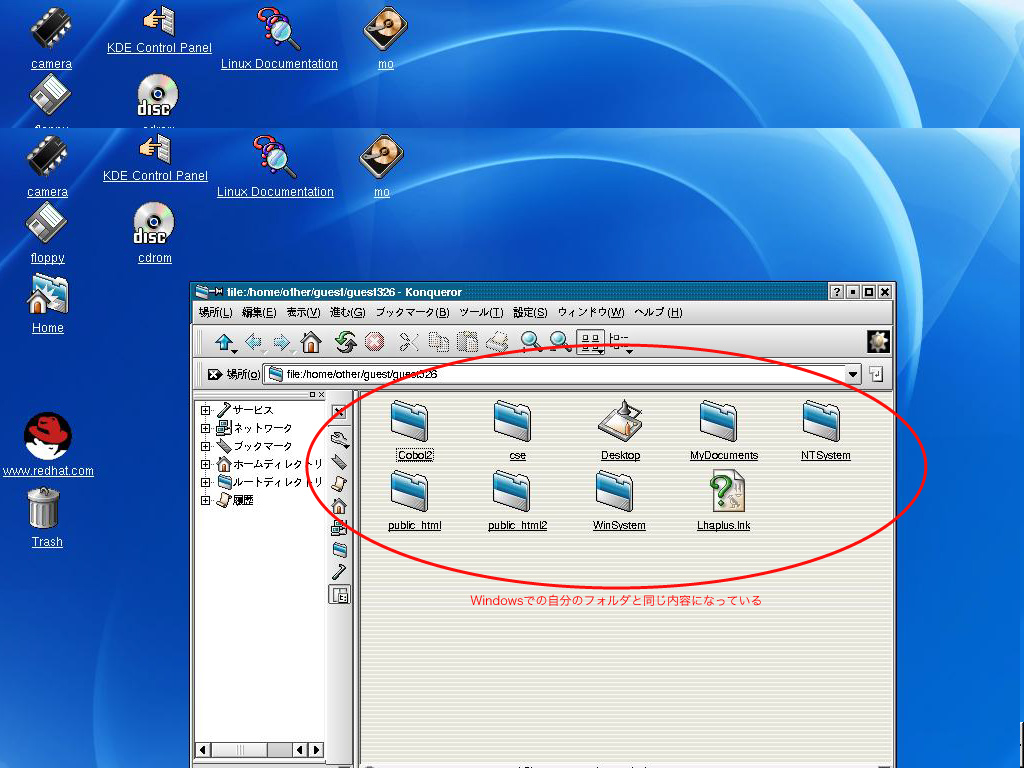Expand the ネットワーク tree node

[206, 428]
